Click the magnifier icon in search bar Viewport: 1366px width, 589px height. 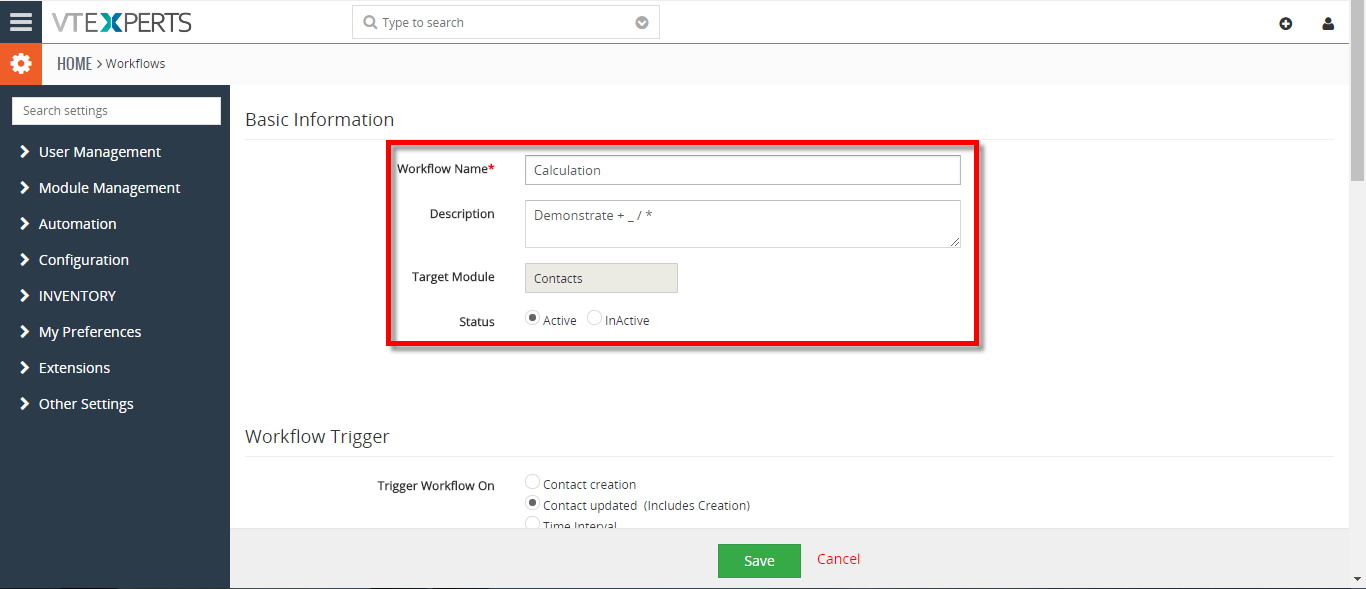[371, 22]
